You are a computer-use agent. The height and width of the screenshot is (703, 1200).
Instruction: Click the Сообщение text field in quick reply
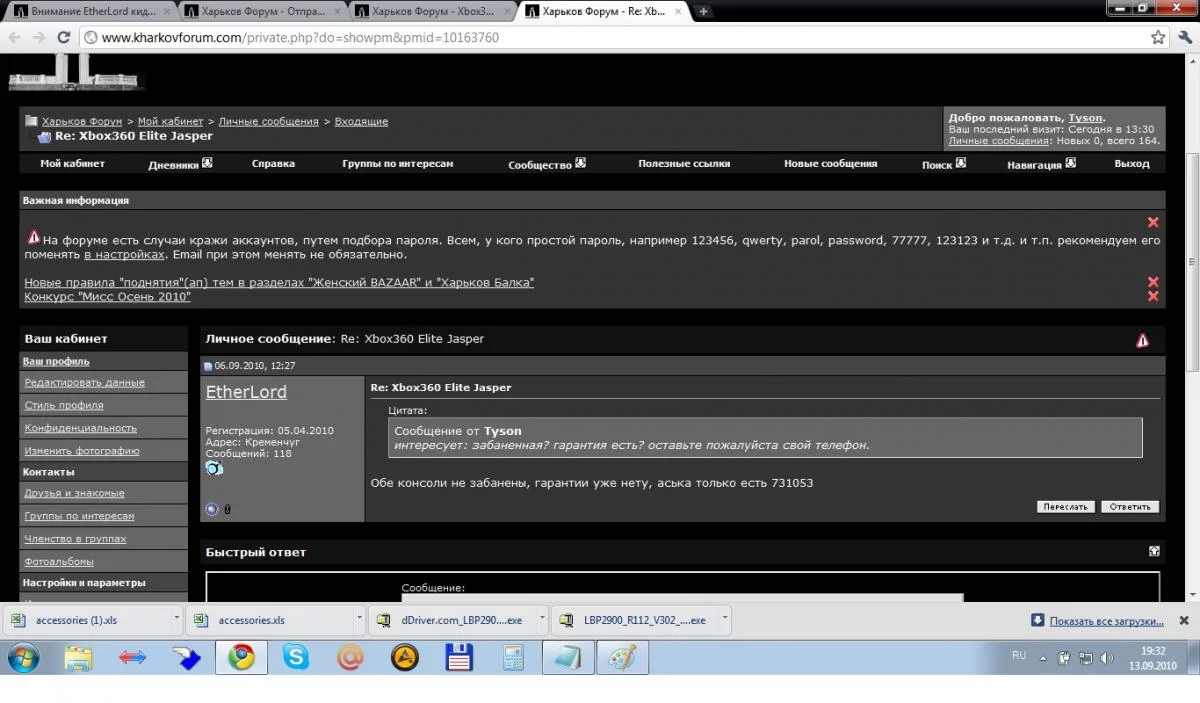pos(682,597)
